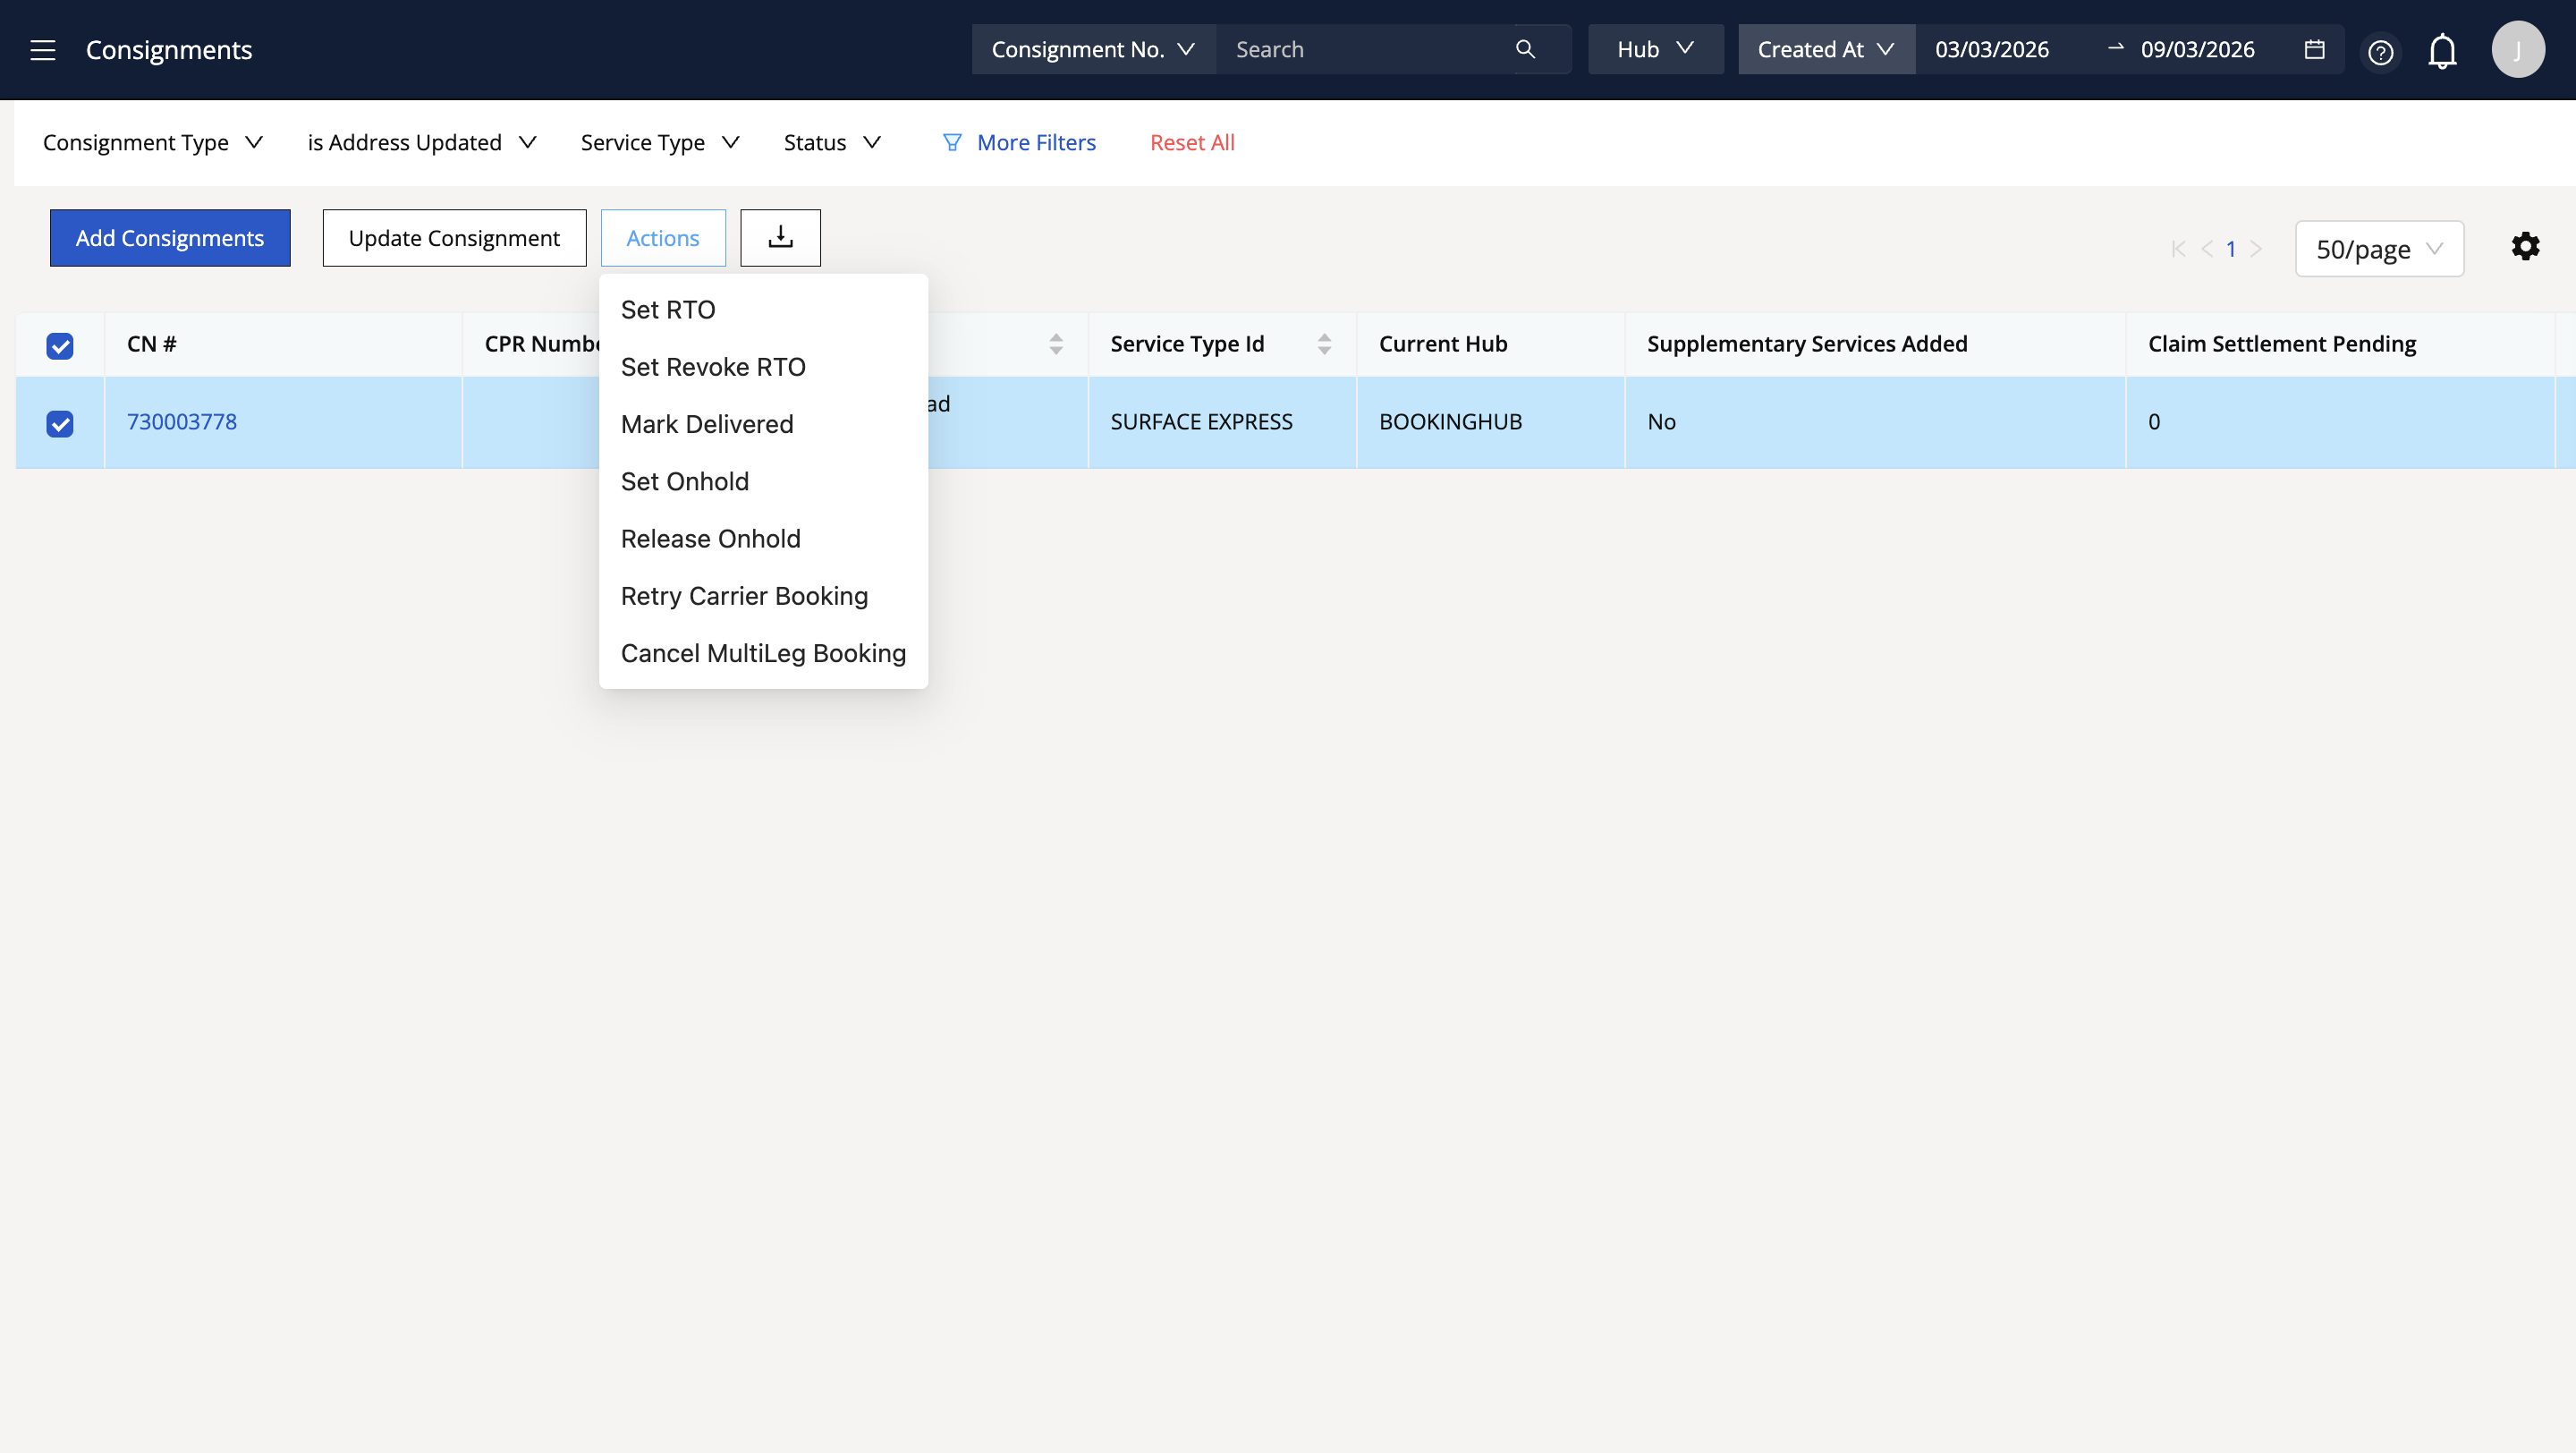Open the Status filter dropdown

pyautogui.click(x=832, y=143)
